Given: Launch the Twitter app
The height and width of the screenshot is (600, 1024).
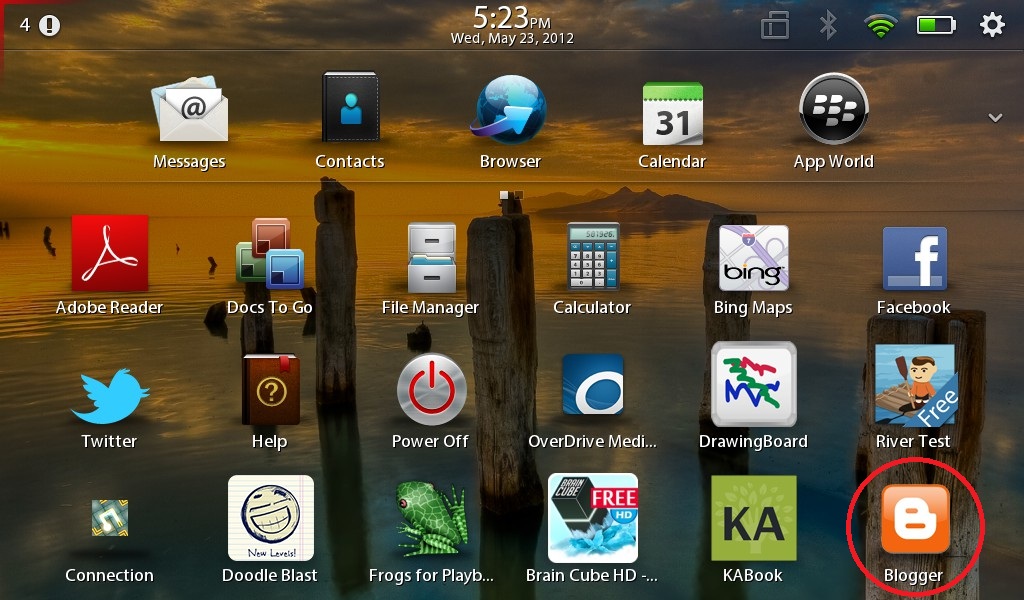Looking at the screenshot, I should pos(110,396).
